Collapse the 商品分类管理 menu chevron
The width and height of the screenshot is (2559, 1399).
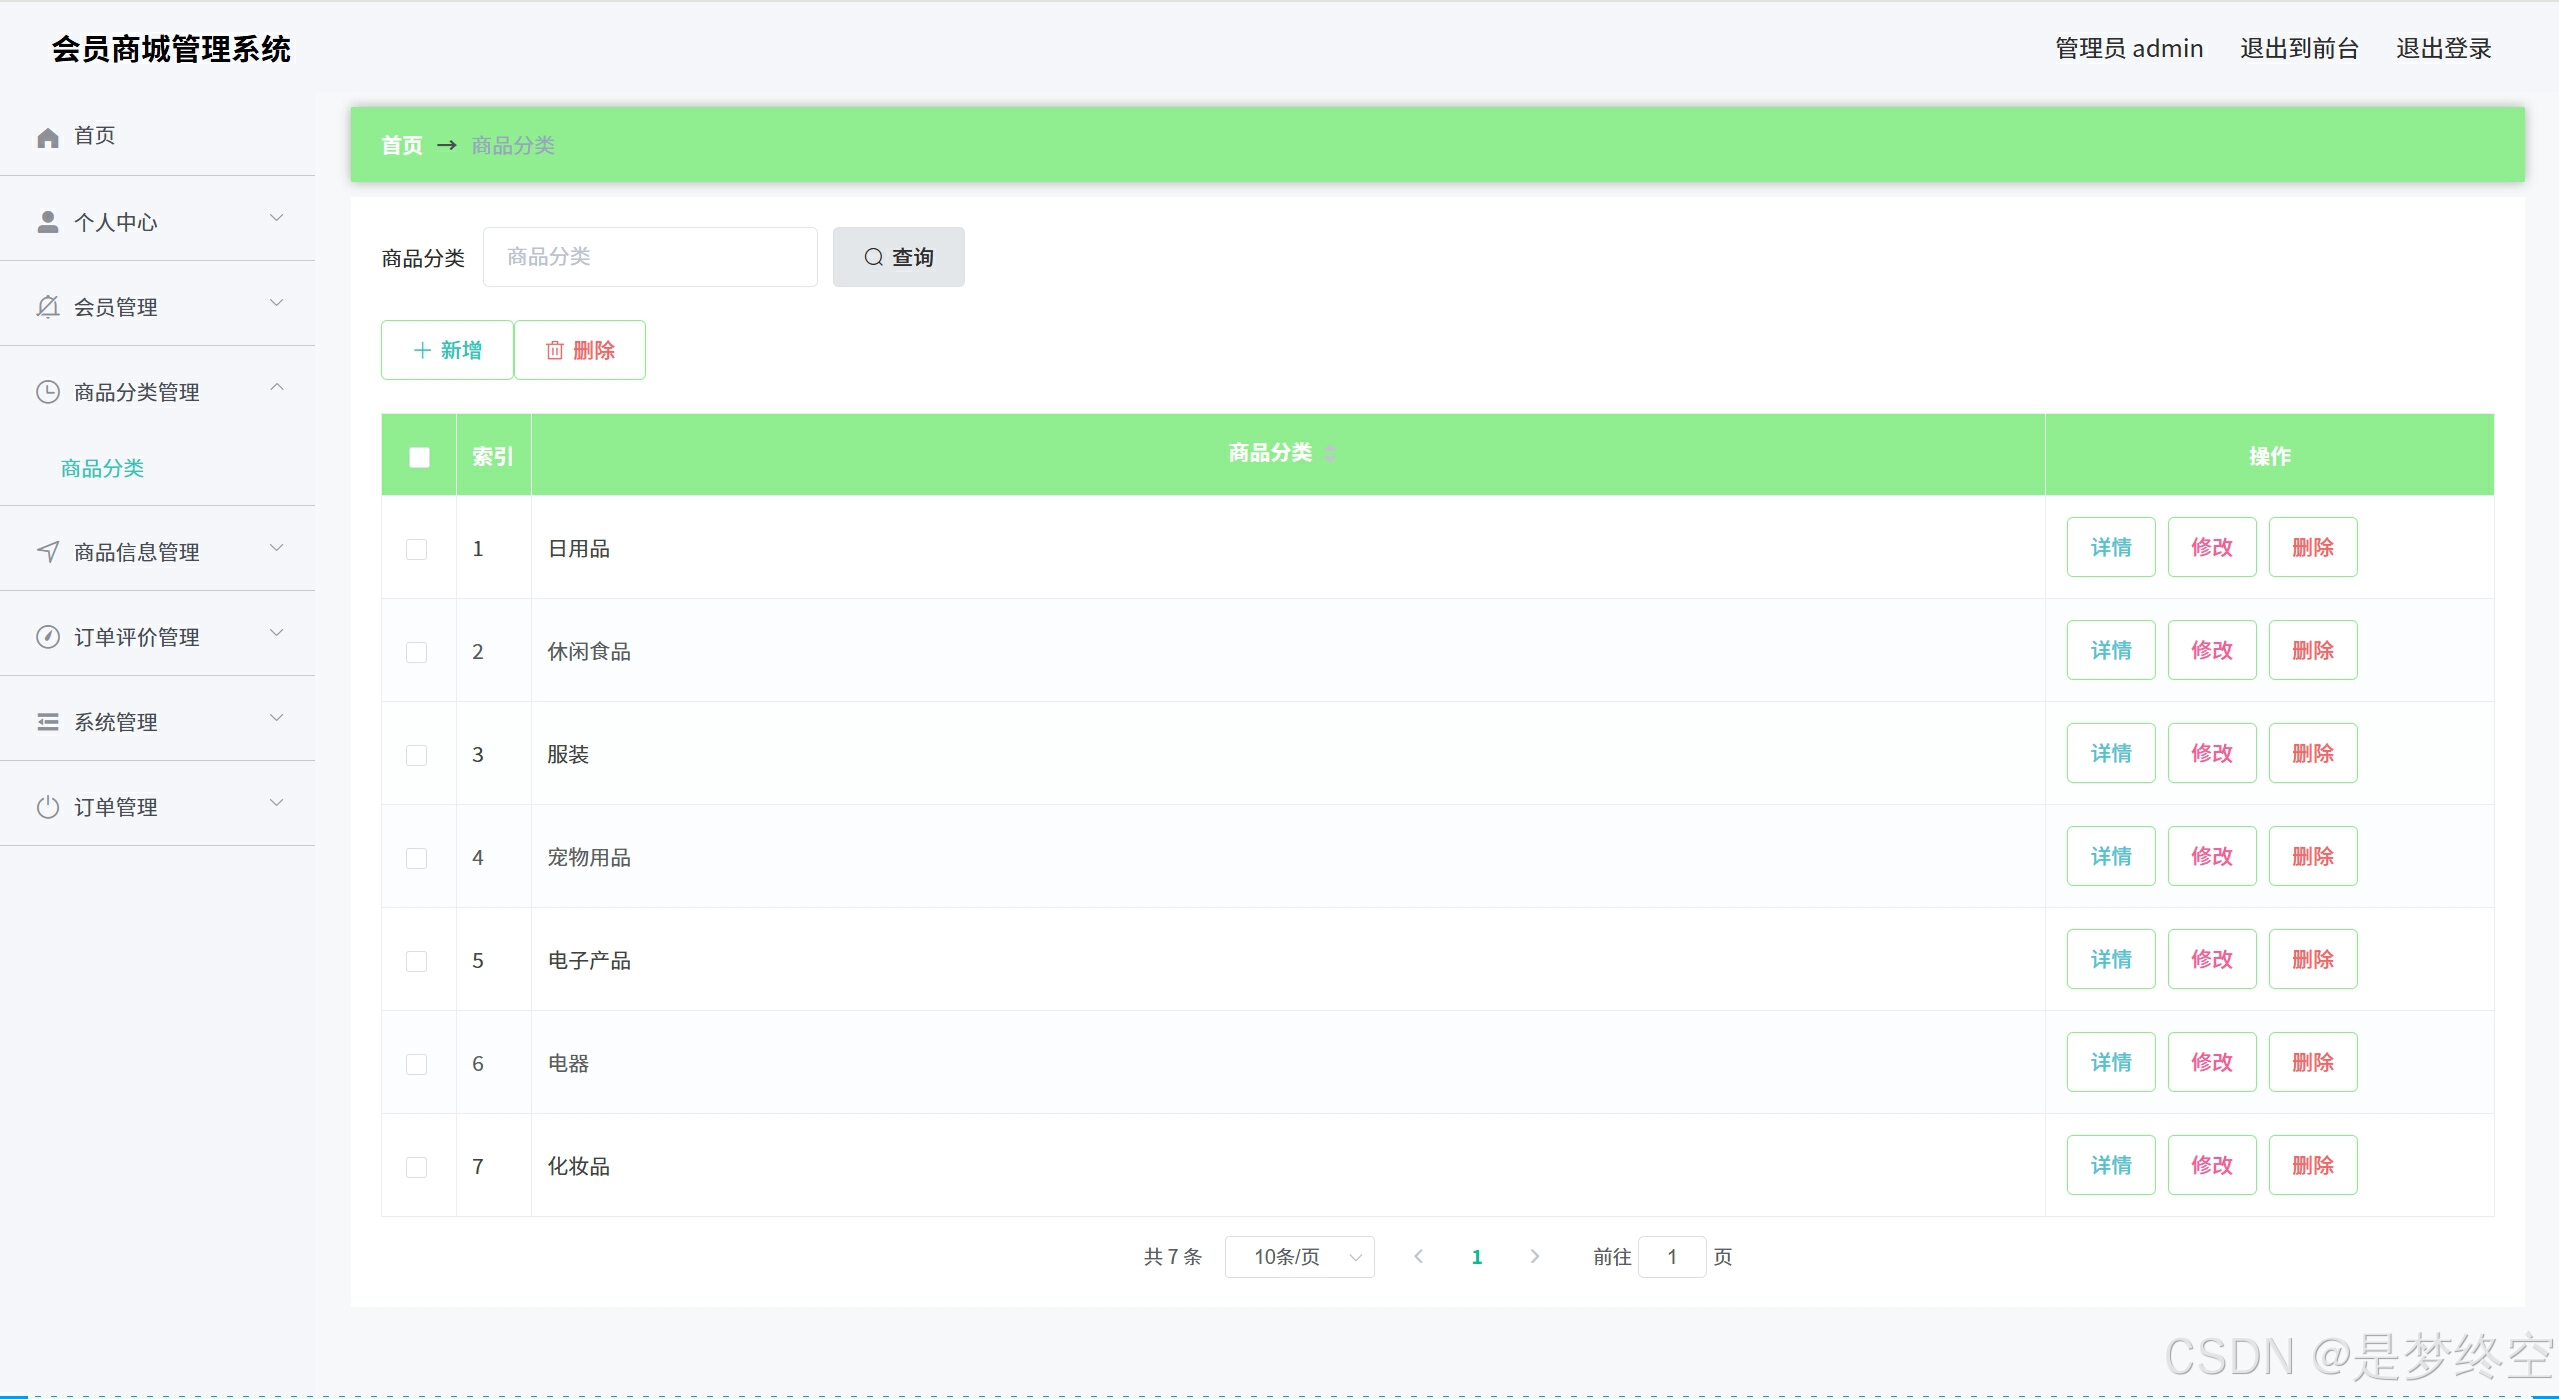[x=277, y=388]
